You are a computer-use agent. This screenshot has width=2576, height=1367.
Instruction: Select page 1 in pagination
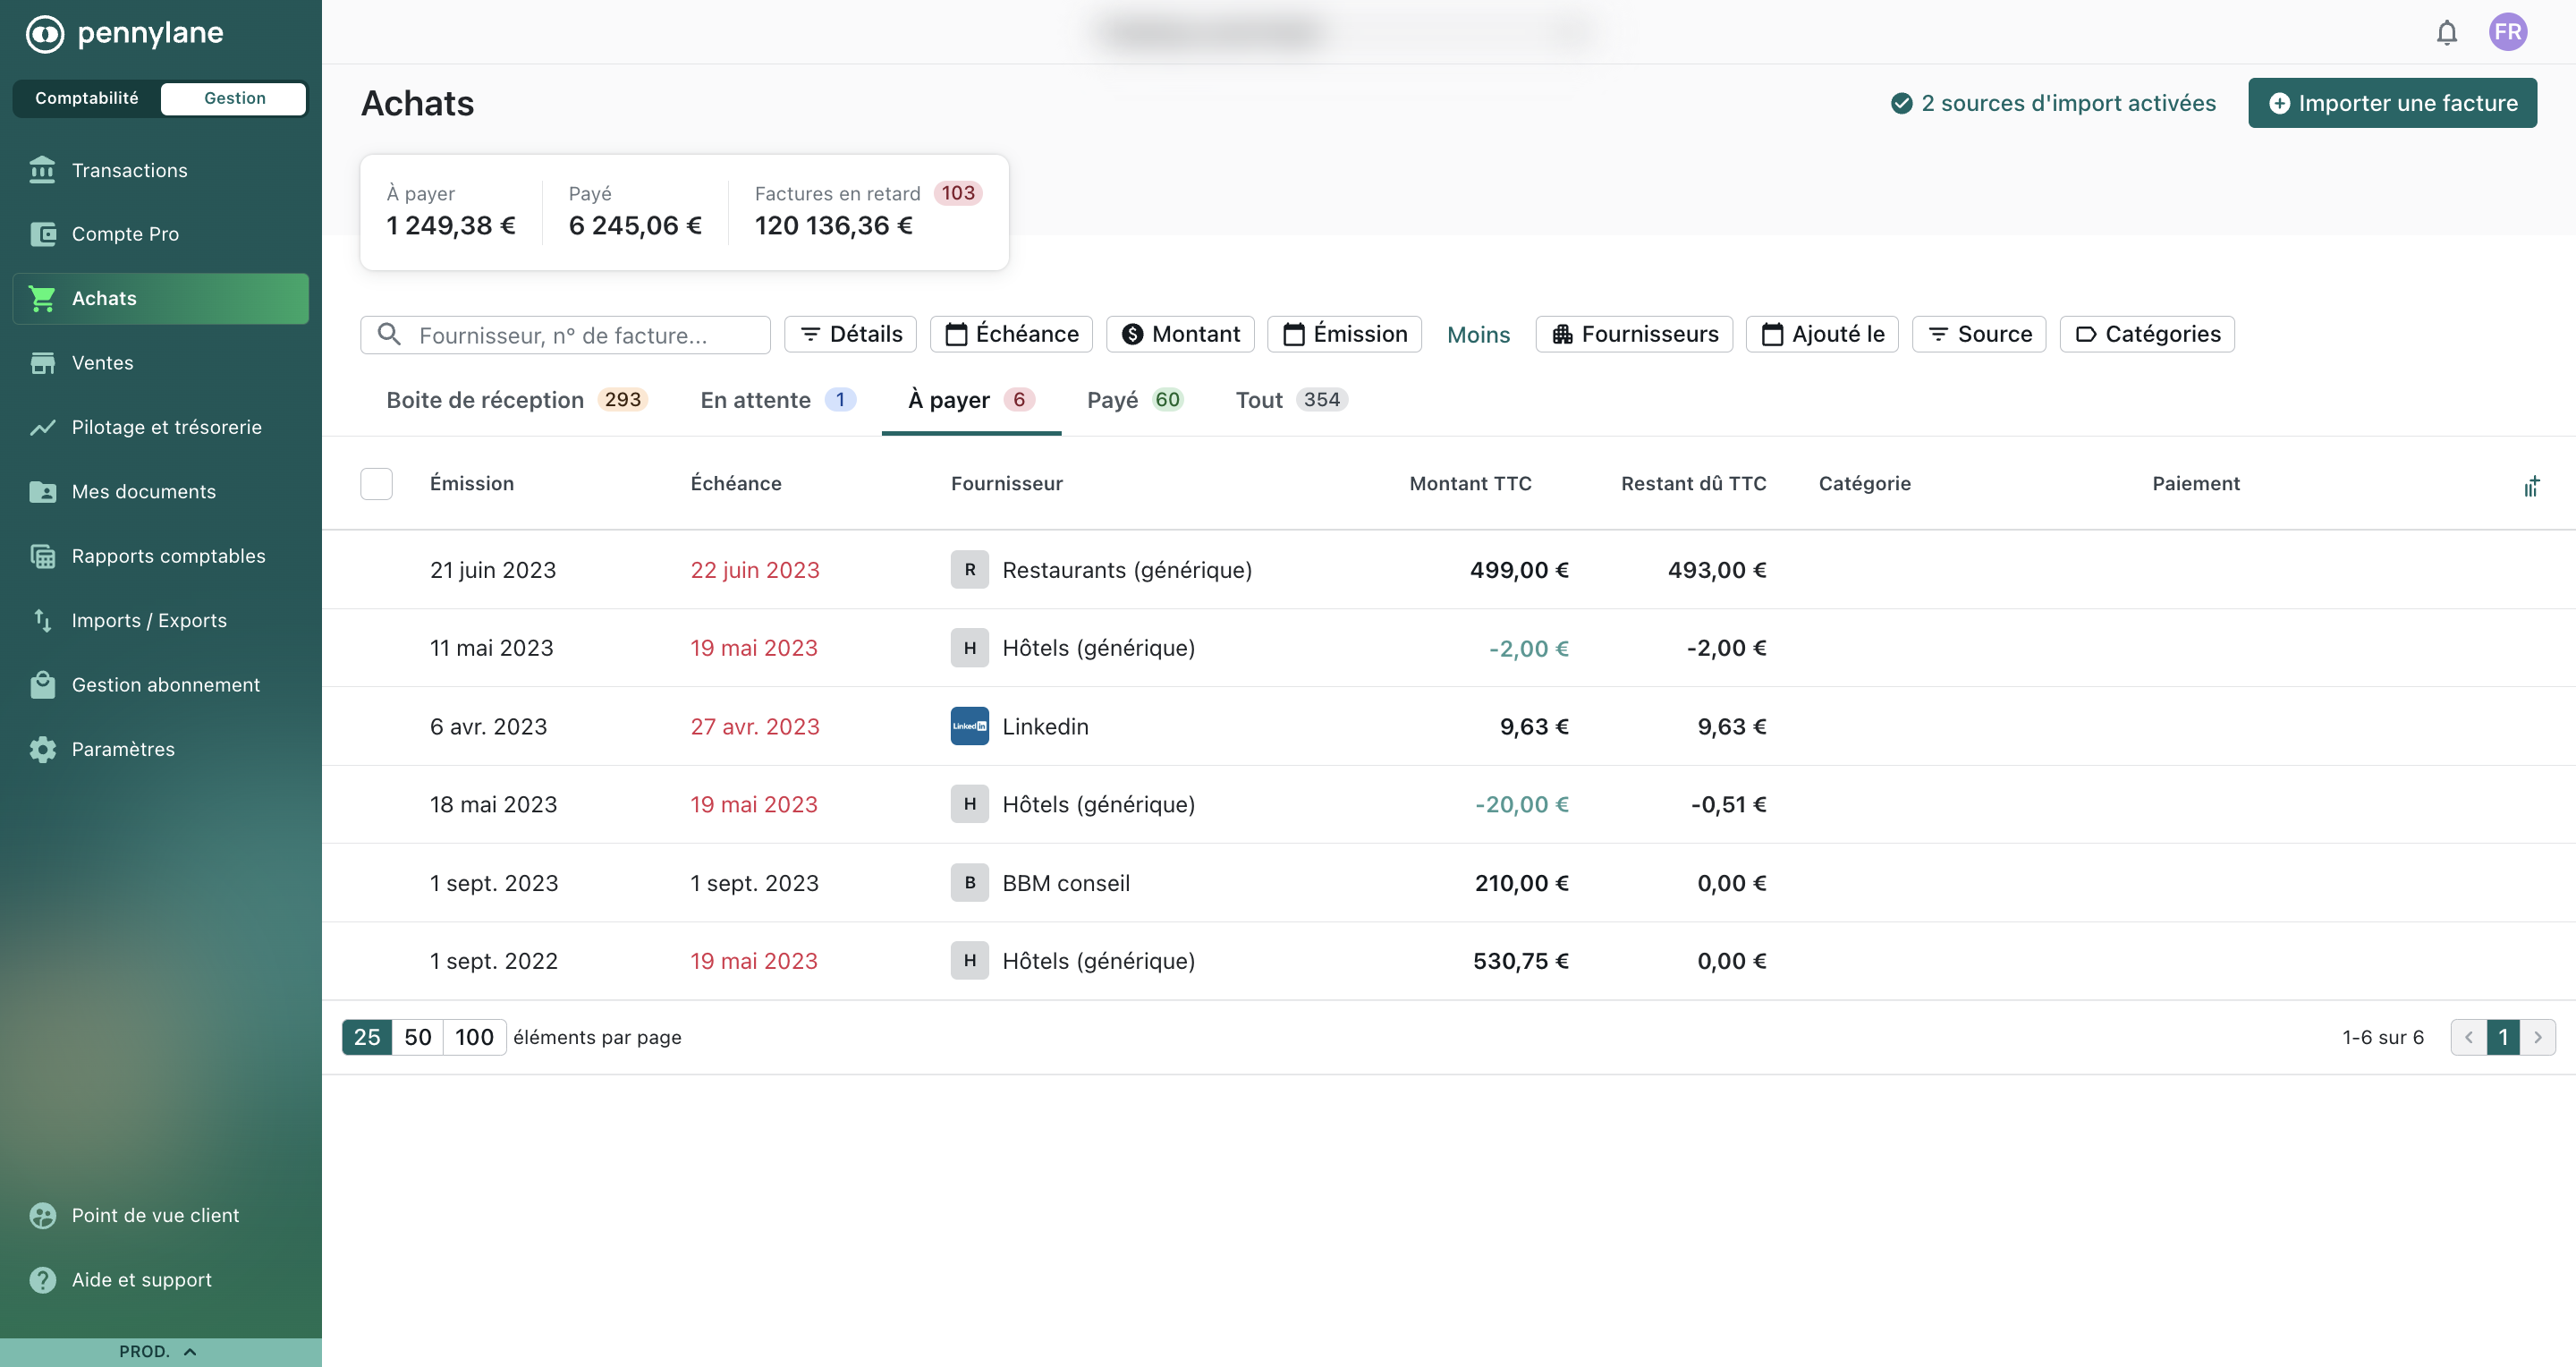(x=2503, y=1037)
